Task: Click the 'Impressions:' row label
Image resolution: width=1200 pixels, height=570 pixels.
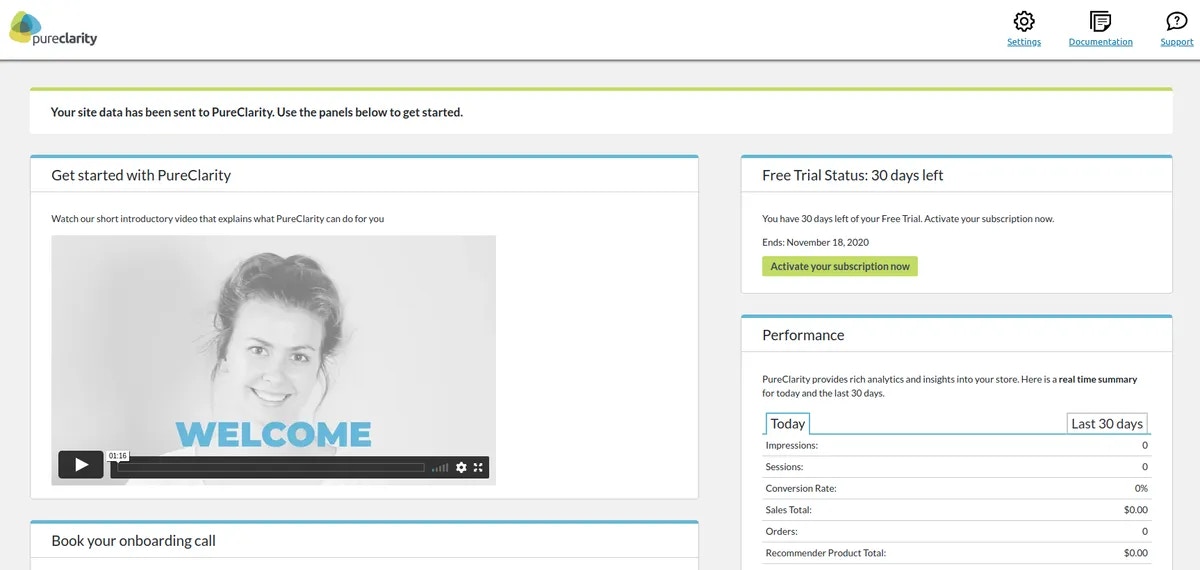Action: coord(792,445)
